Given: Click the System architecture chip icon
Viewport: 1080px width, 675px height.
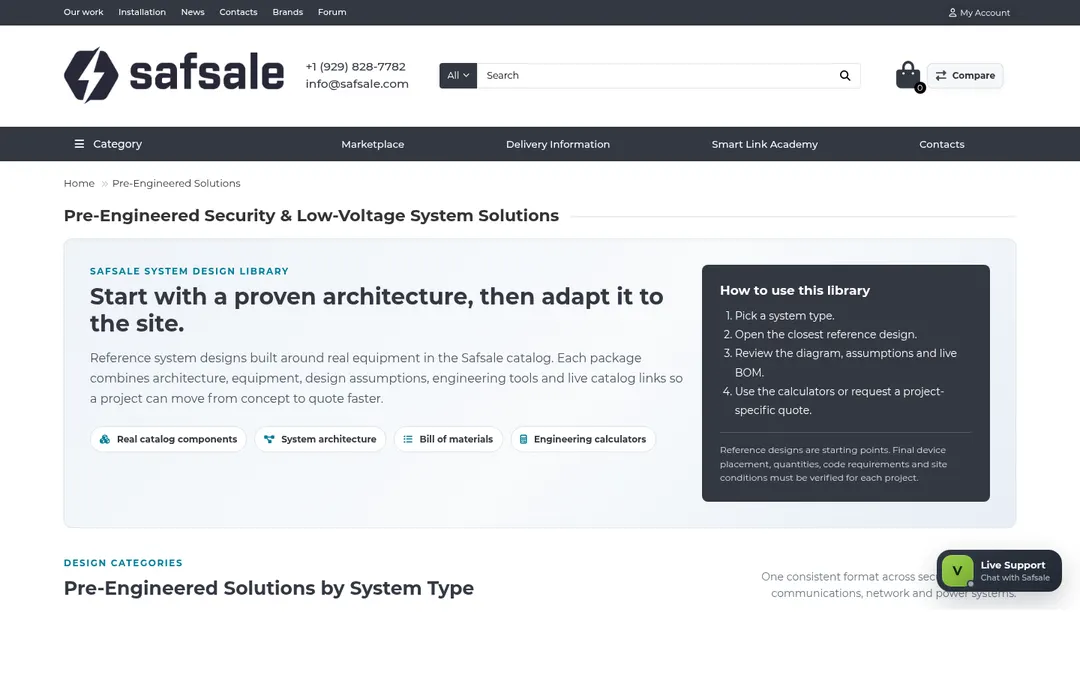Looking at the screenshot, I should pyautogui.click(x=269, y=439).
